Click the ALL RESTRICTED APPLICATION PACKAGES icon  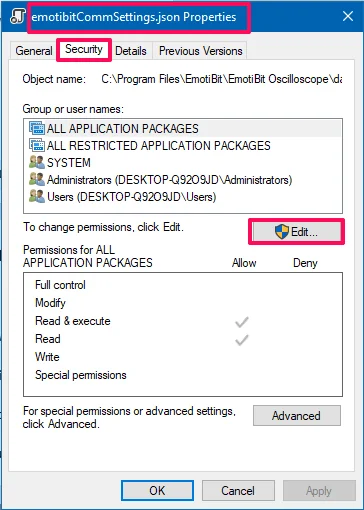pos(37,145)
